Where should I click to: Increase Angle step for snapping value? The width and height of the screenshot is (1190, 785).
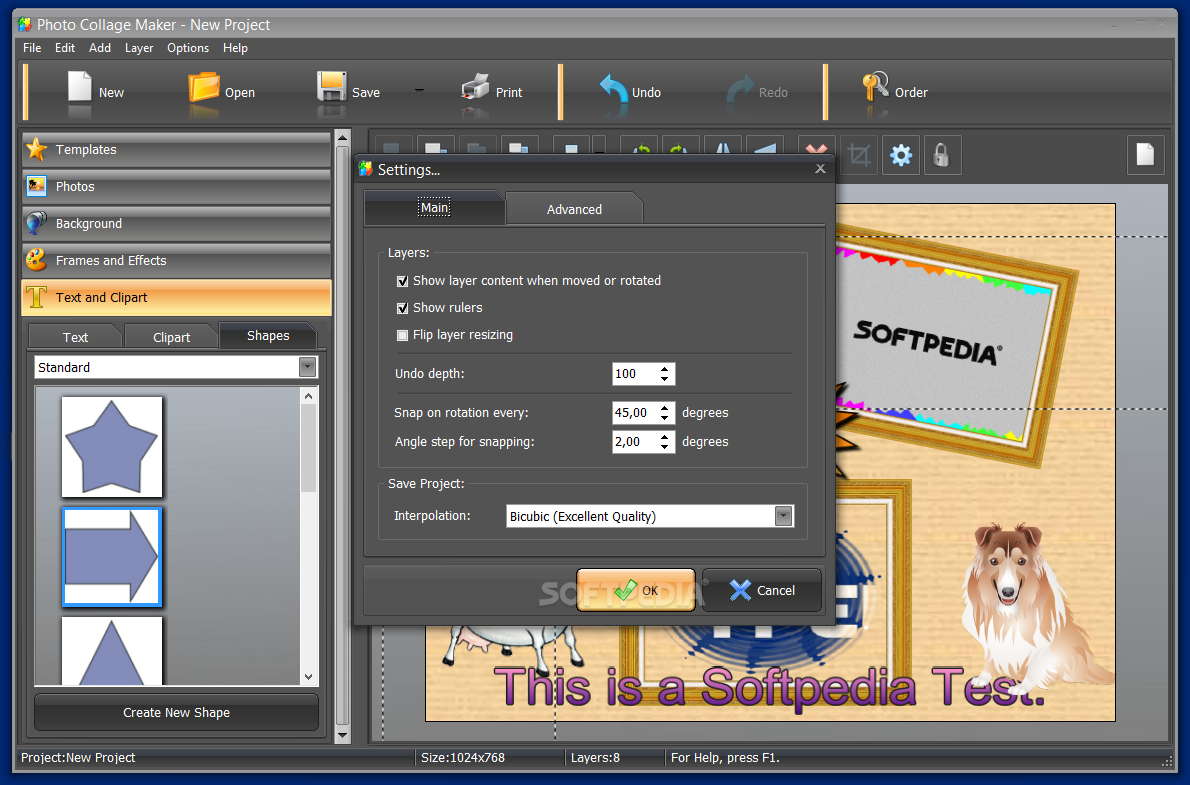(665, 437)
